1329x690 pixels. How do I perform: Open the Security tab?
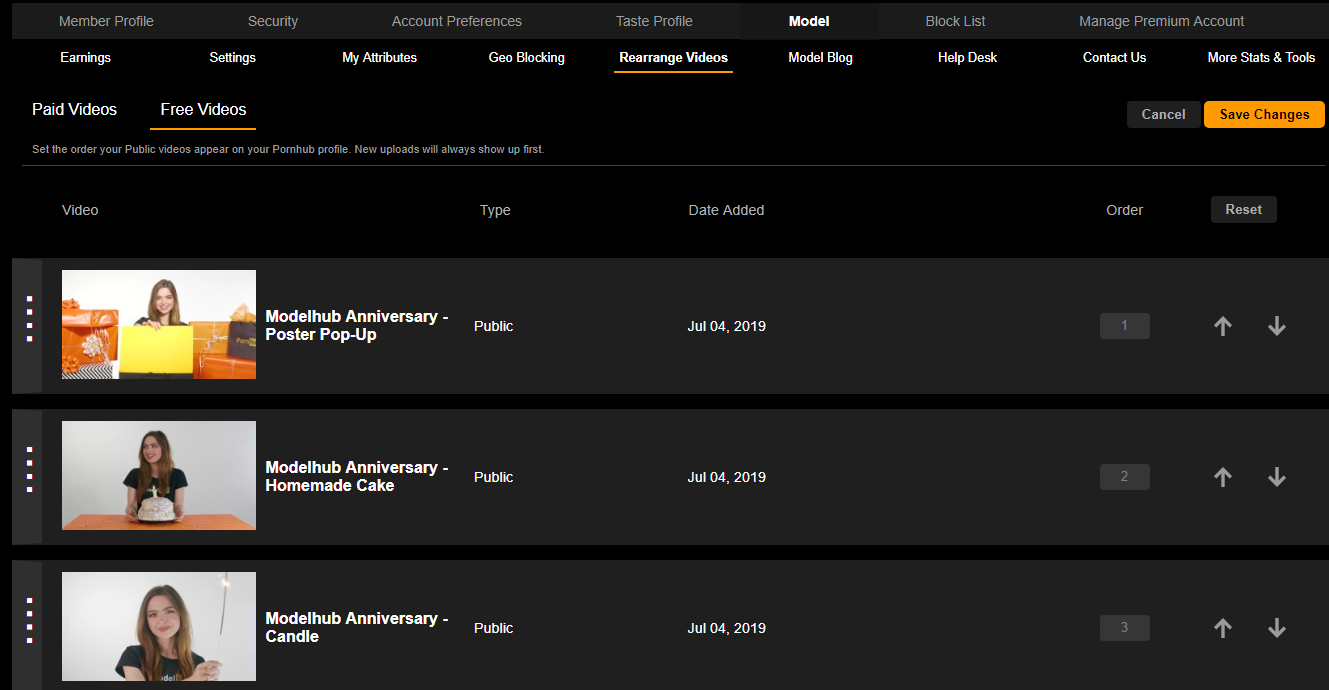[x=273, y=21]
